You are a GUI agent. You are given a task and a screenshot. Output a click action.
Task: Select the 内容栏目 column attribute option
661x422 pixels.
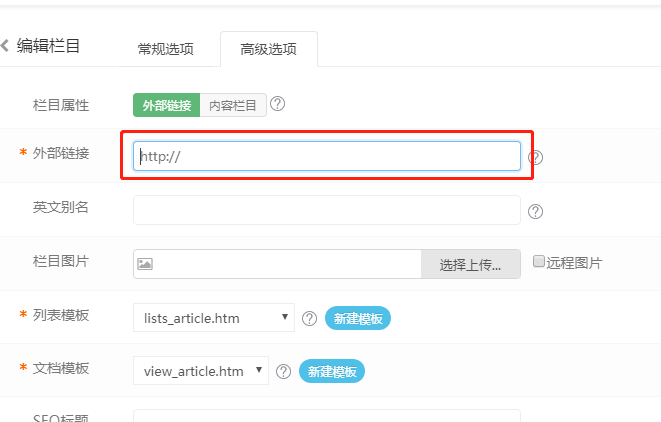[233, 105]
